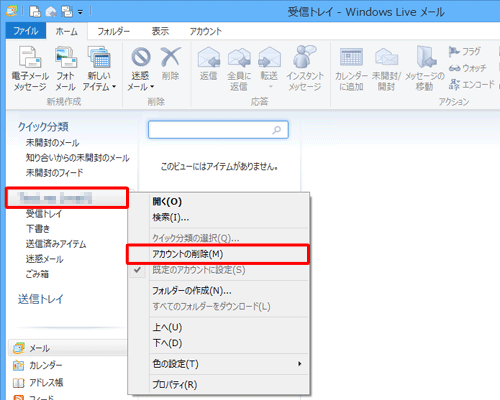Click the magnifier search icon
Image resolution: width=500 pixels, height=400 pixels.
point(277,130)
